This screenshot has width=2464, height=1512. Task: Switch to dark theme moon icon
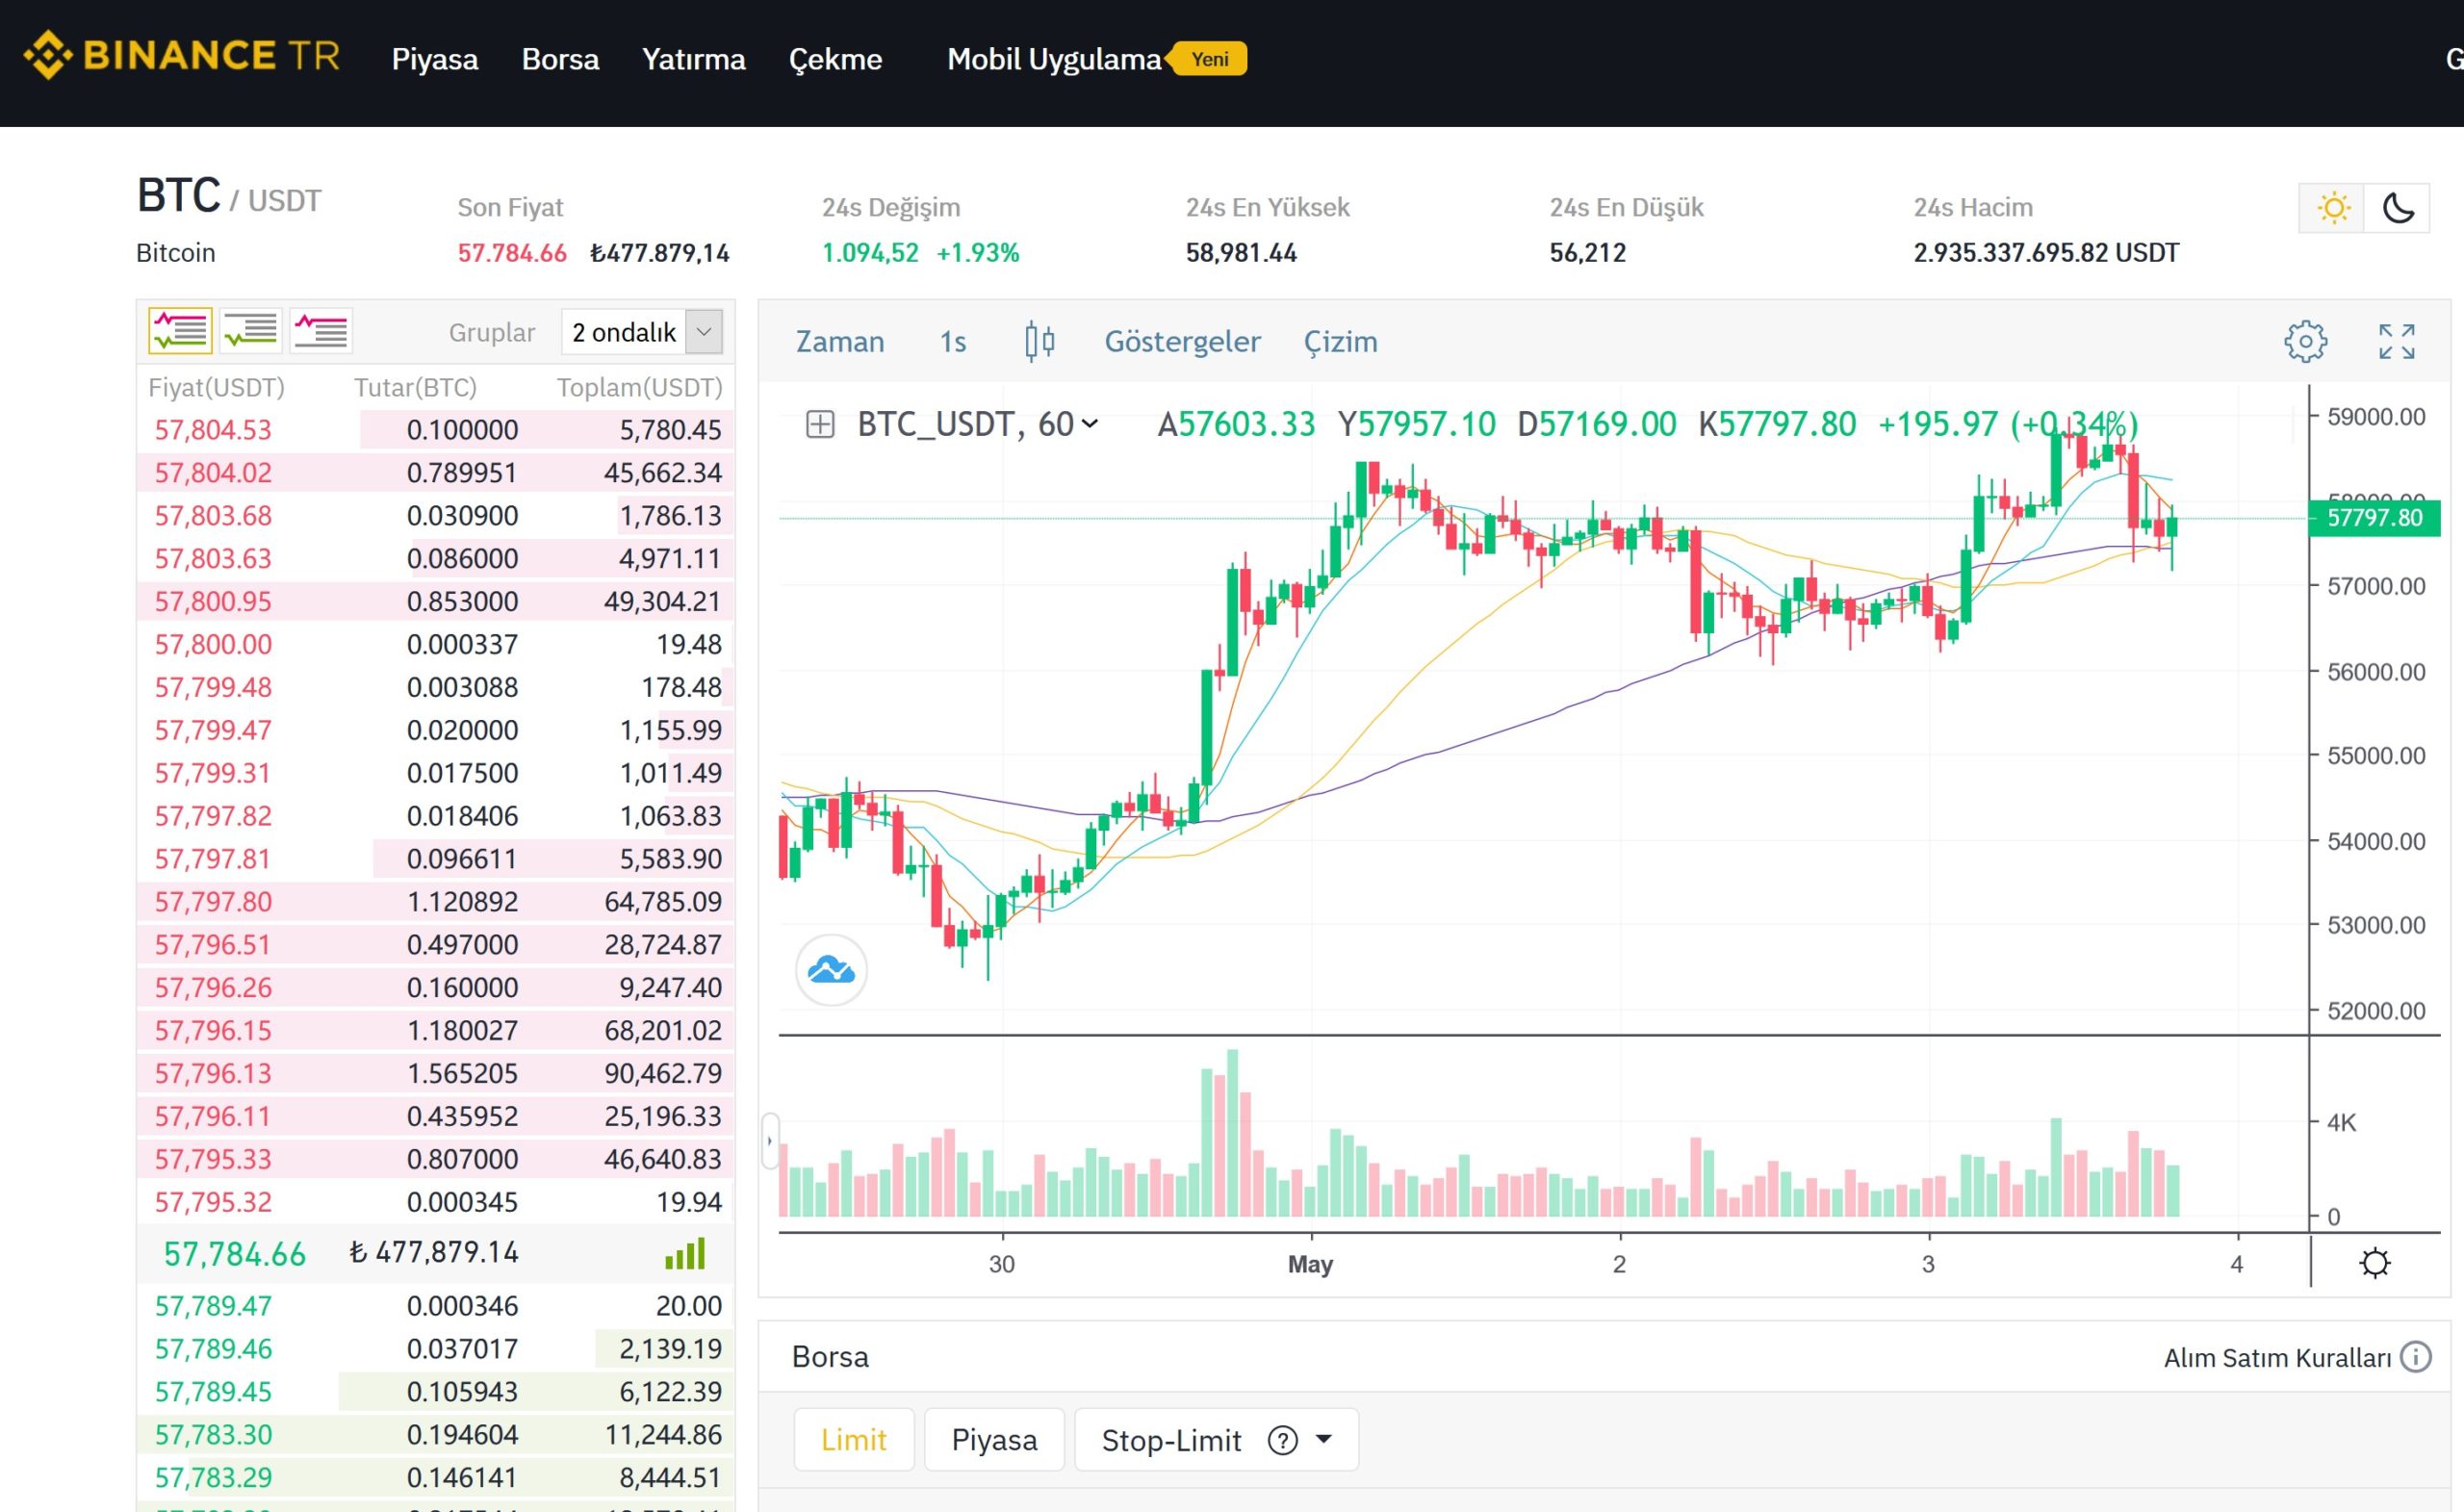[2398, 208]
